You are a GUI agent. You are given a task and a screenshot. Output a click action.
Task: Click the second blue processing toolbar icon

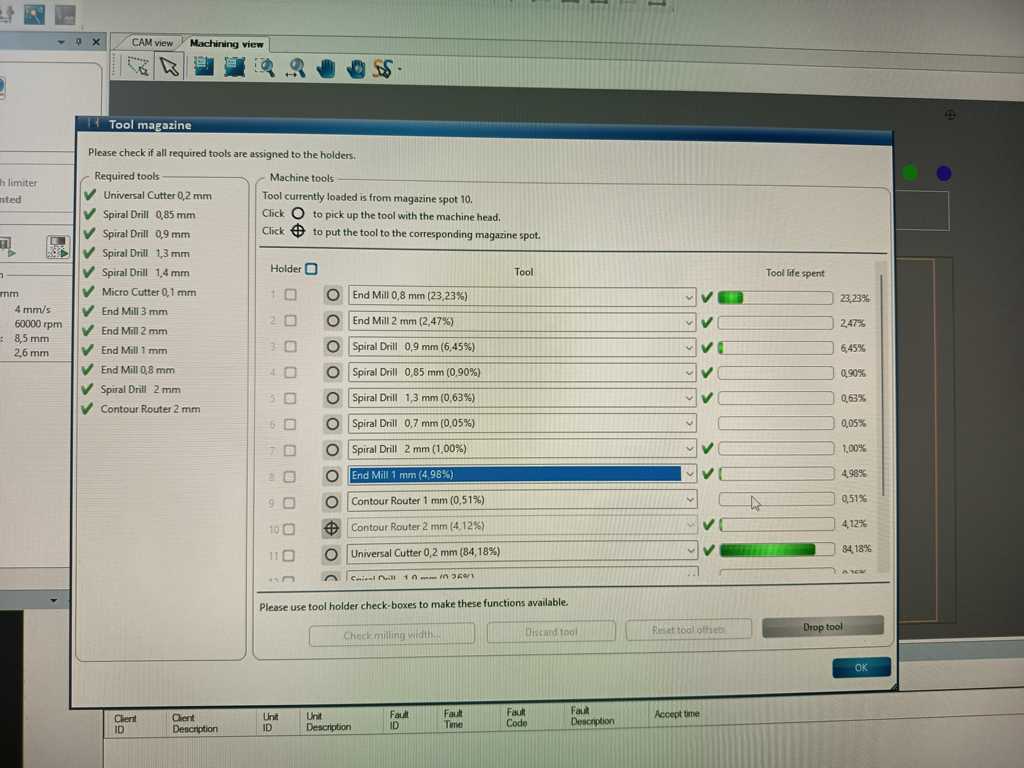coord(234,67)
